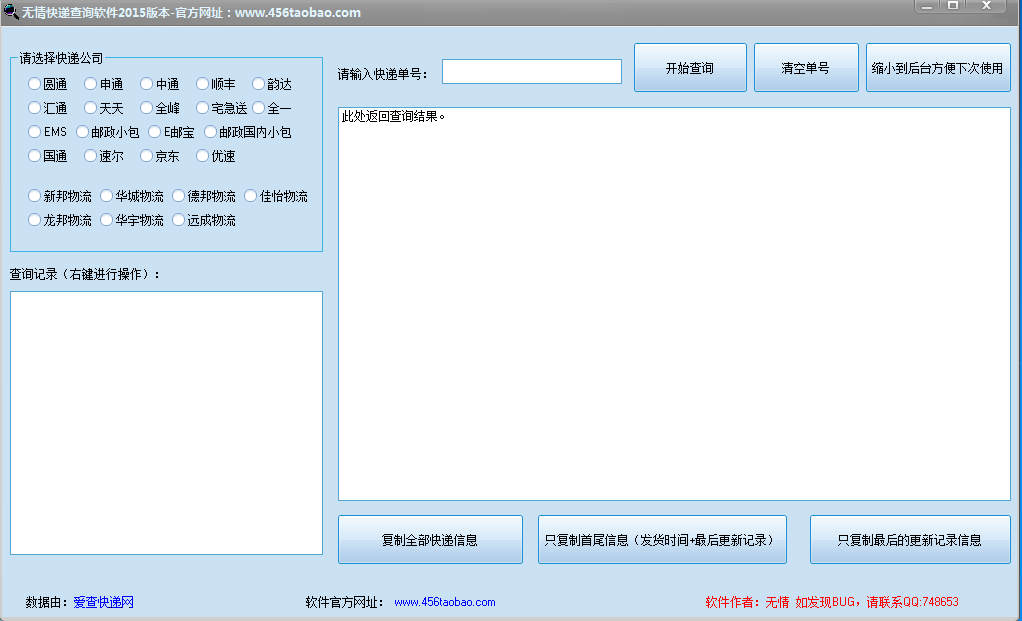1022x621 pixels.
Task: Click 只复制最后的更新记录信息 button
Action: (x=909, y=538)
